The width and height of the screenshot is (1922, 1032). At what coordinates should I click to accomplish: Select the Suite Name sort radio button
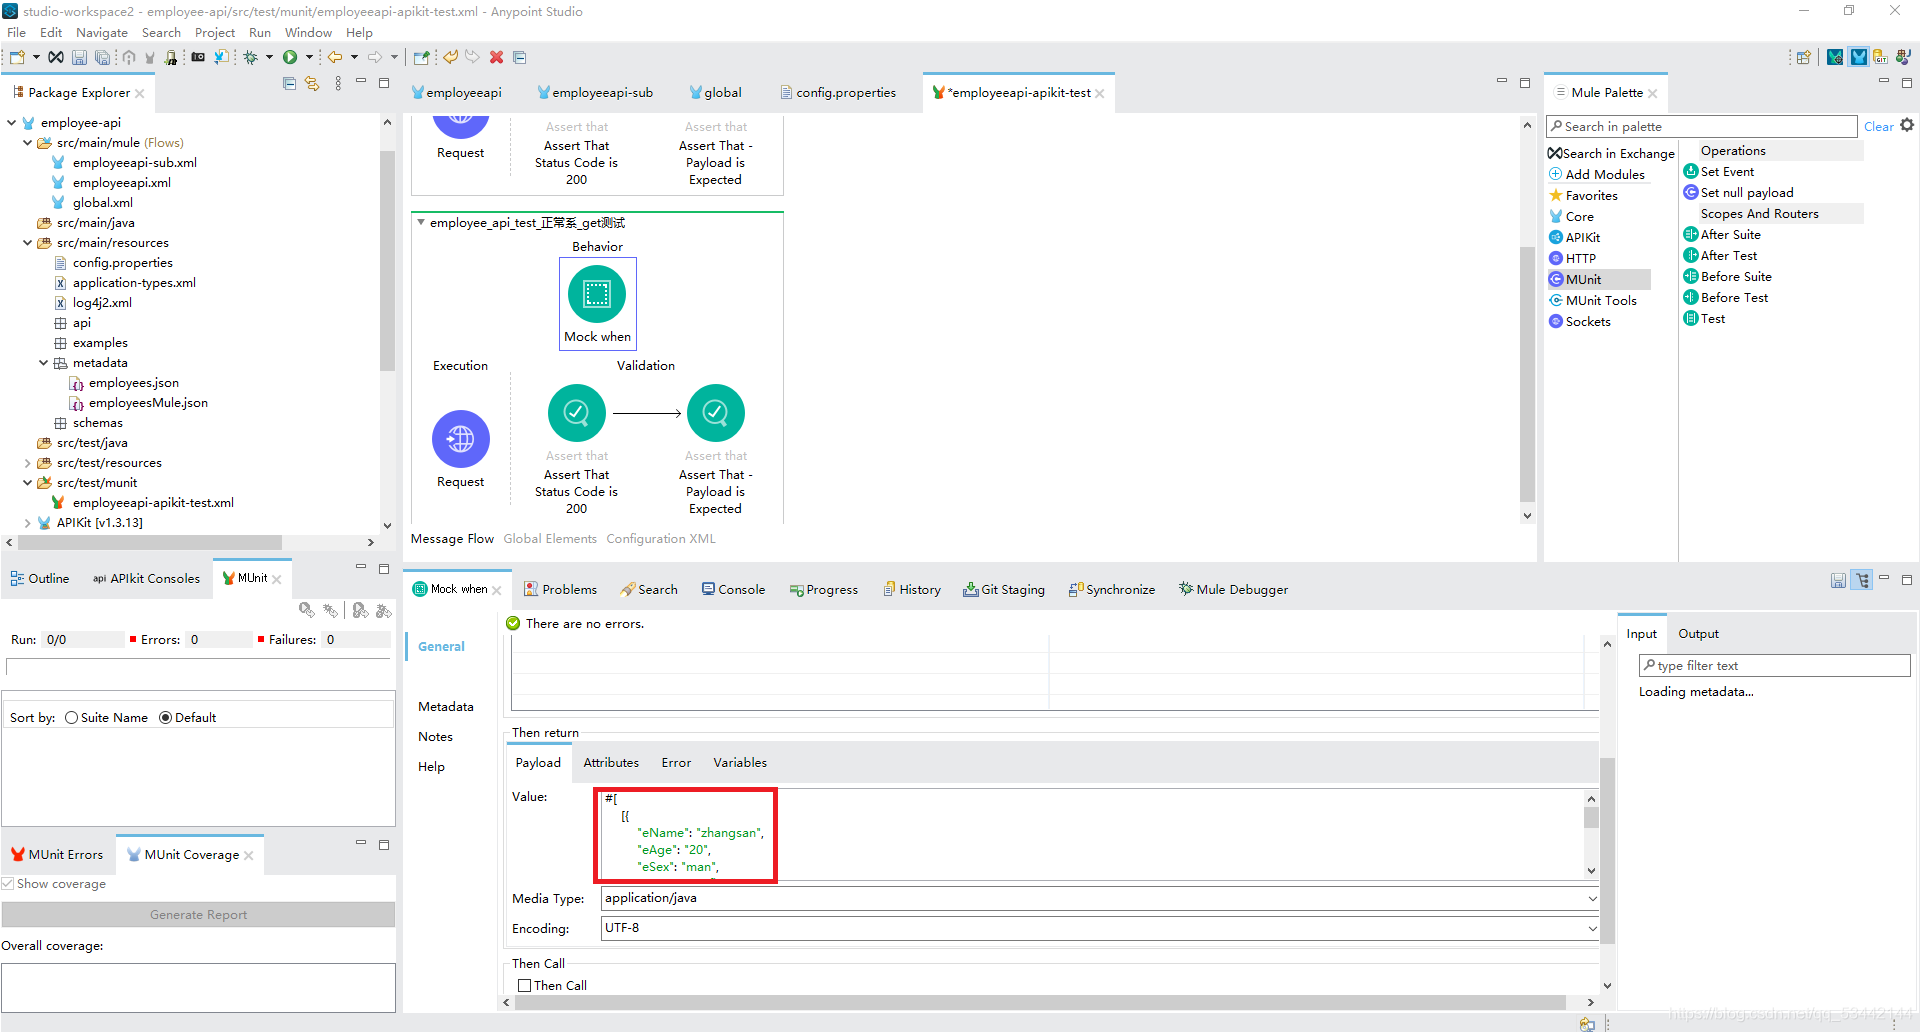[71, 718]
